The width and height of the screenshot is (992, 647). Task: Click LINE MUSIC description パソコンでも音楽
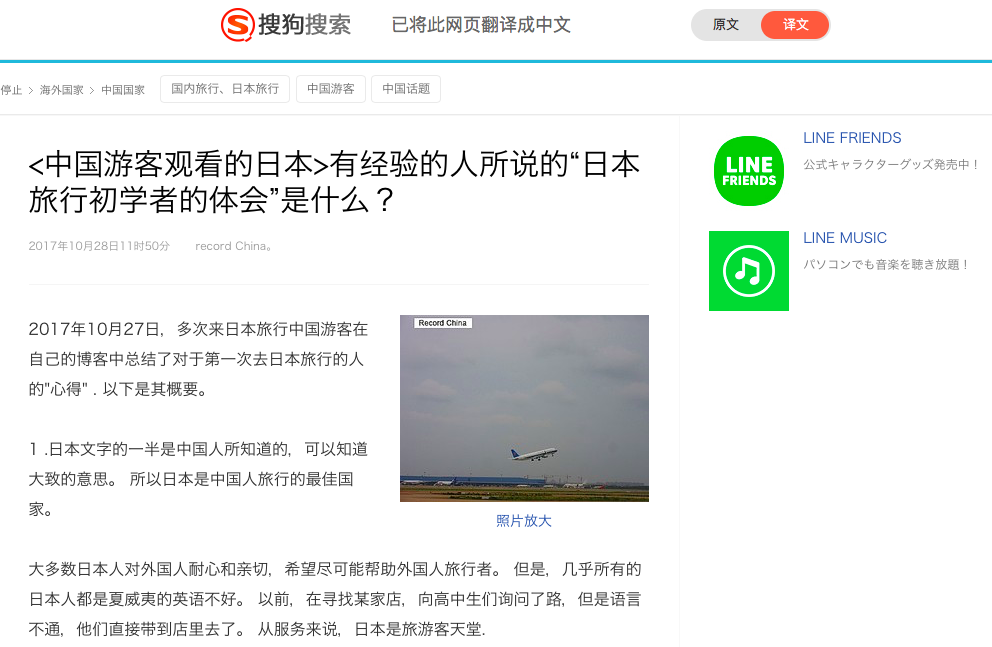click(x=887, y=264)
